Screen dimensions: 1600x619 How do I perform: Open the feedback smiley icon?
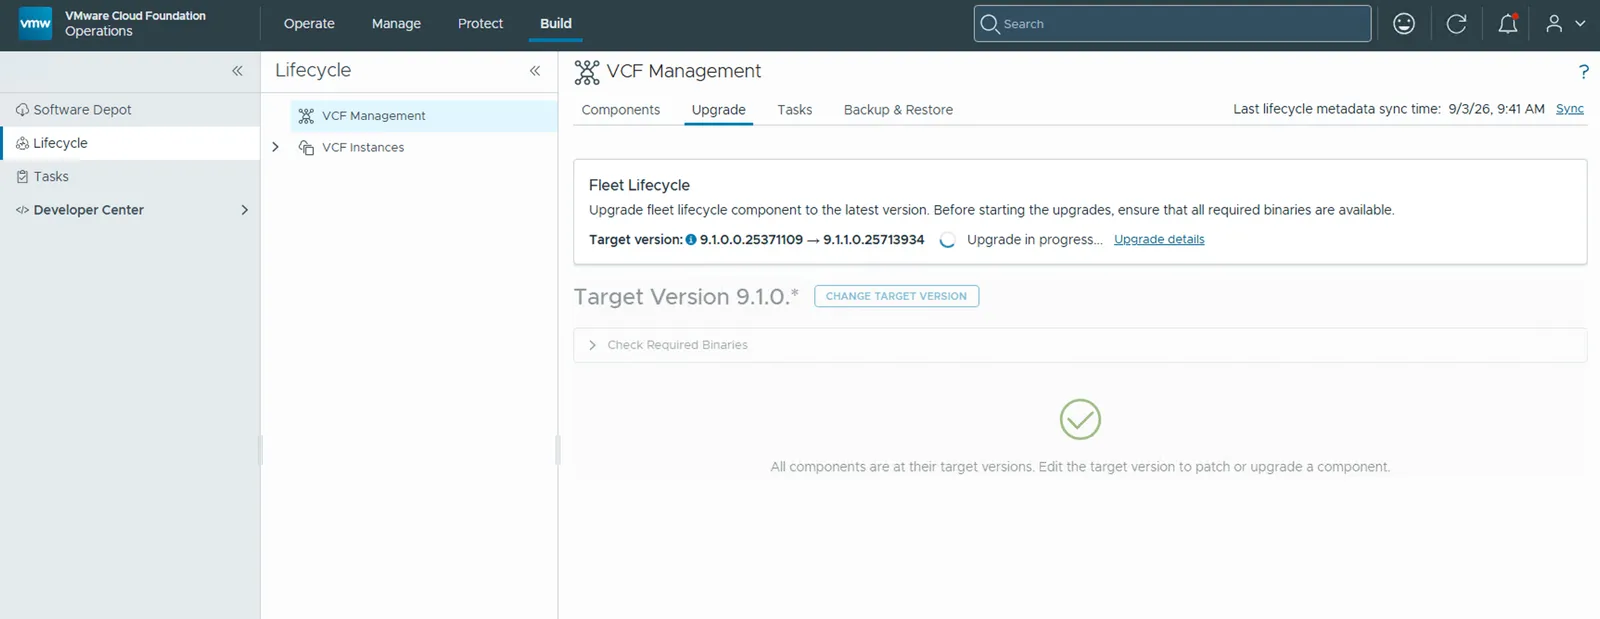1404,23
